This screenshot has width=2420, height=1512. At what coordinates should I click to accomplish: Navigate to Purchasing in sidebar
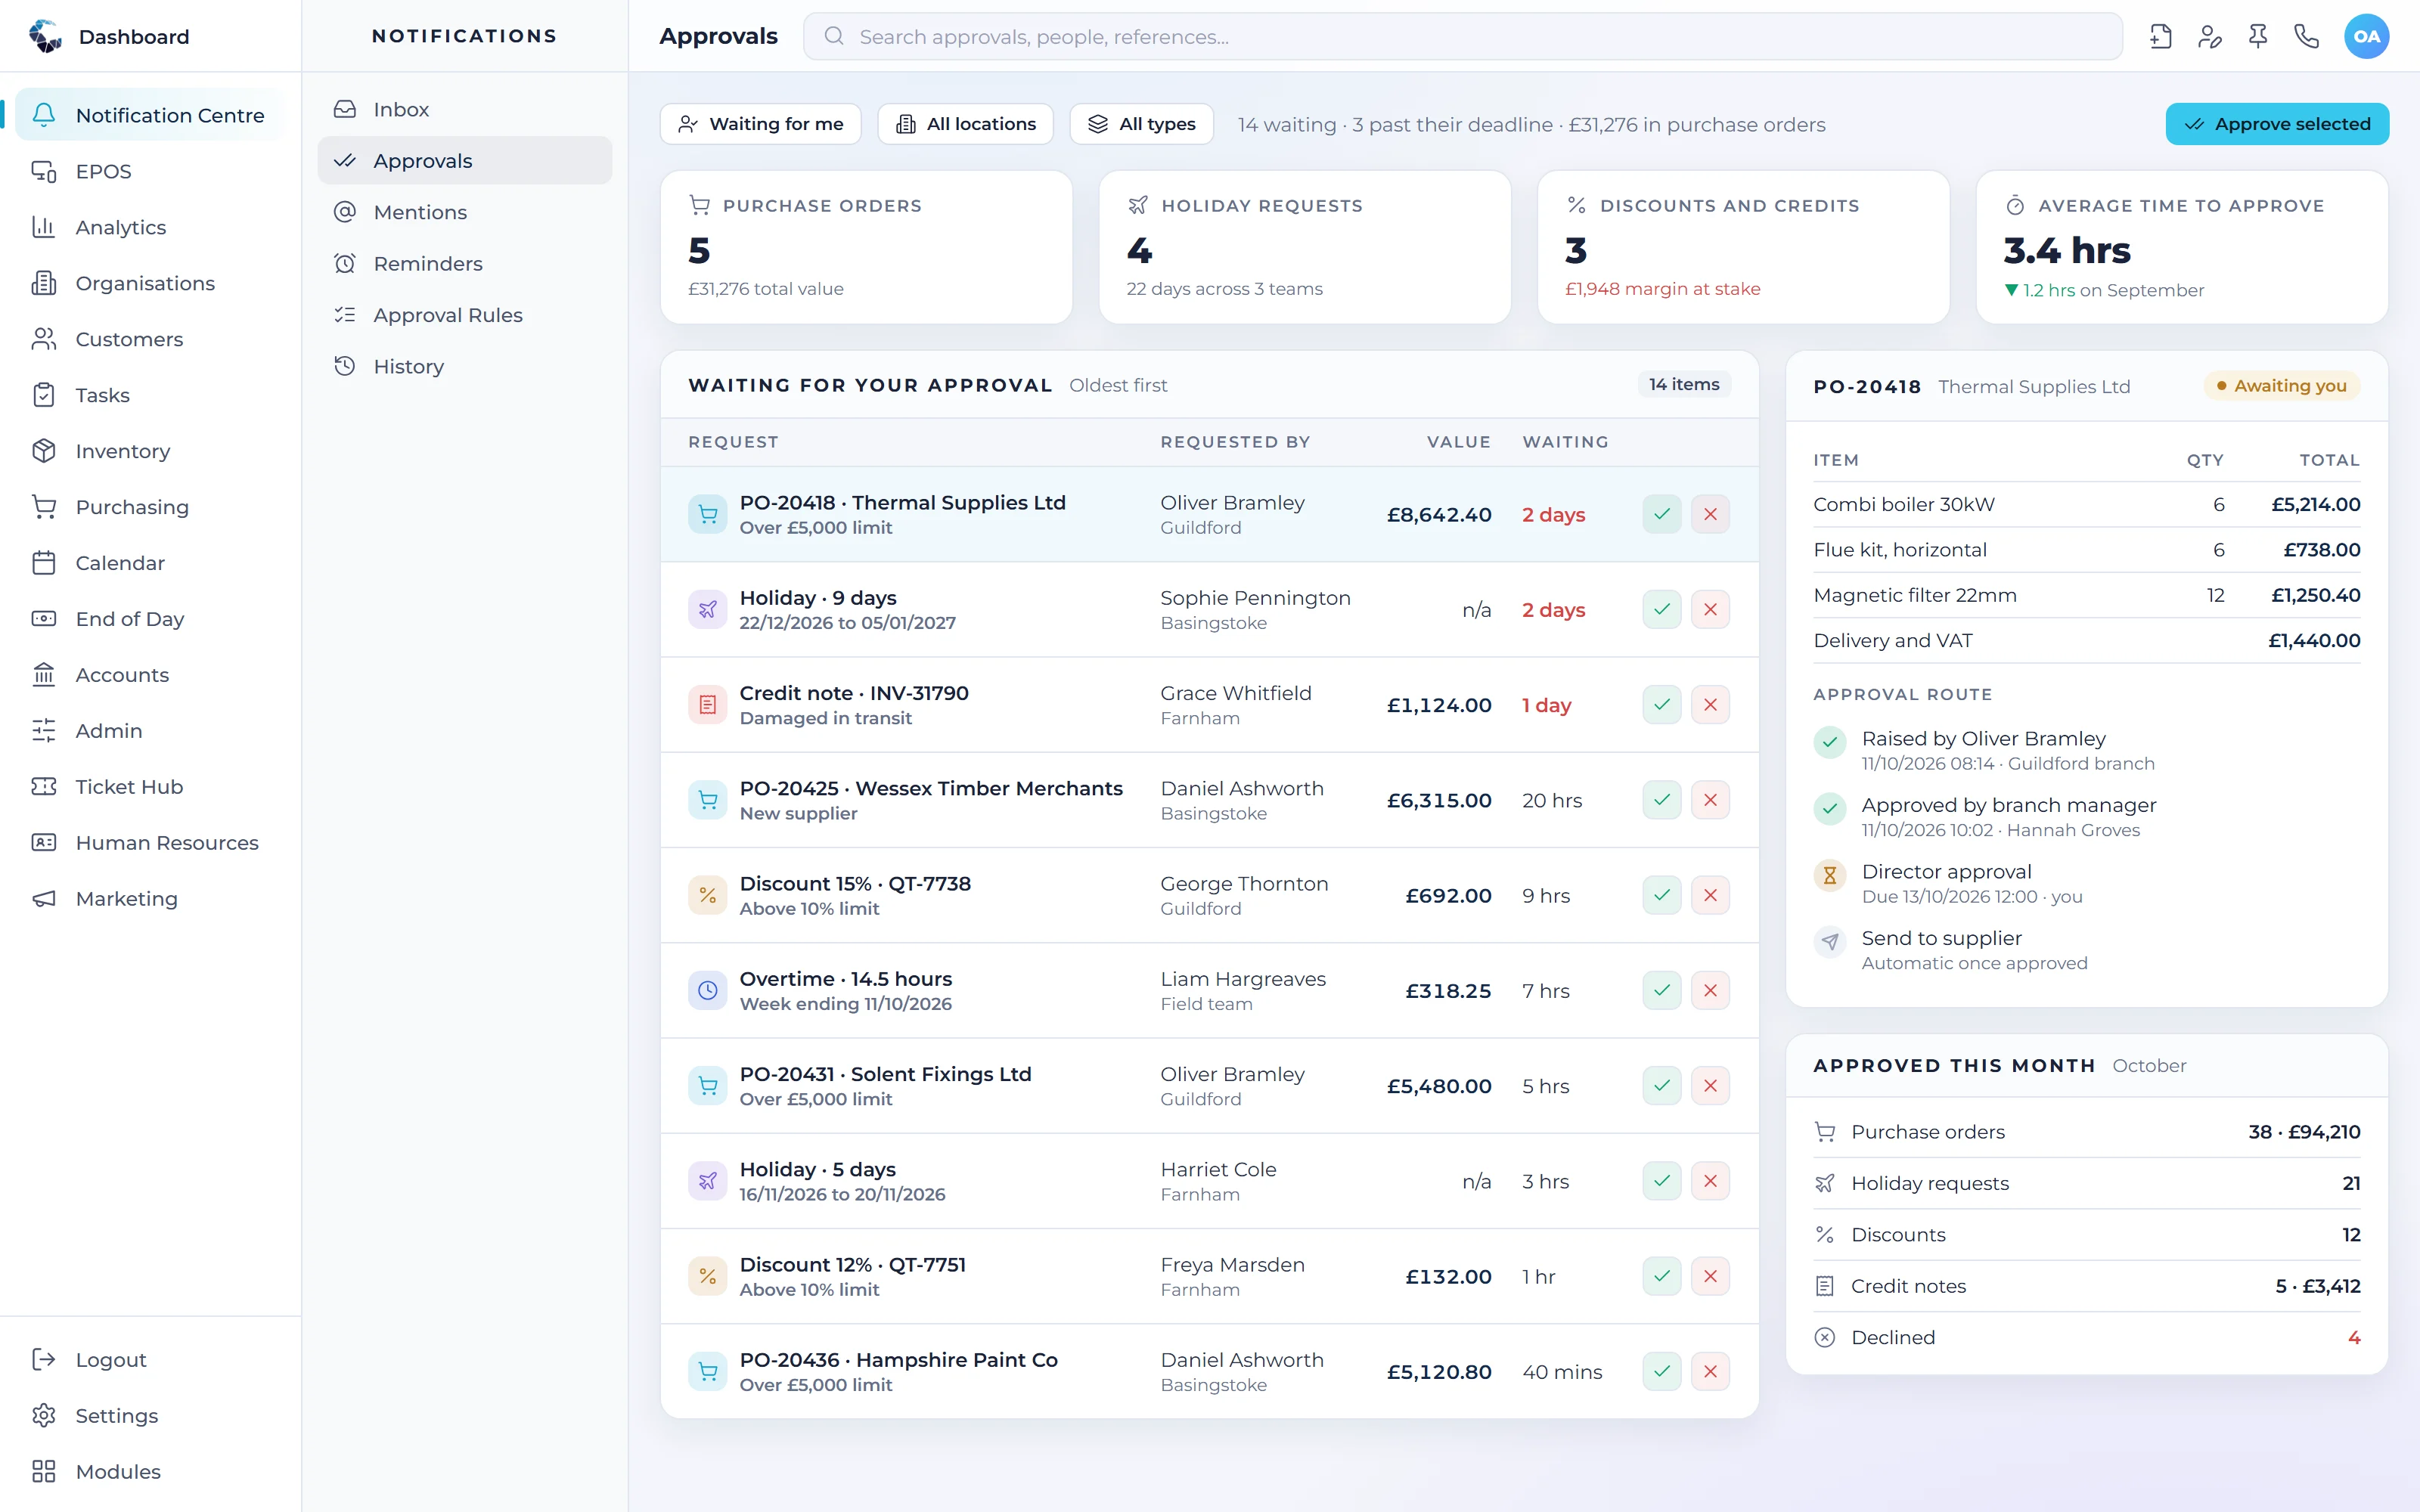pyautogui.click(x=150, y=507)
